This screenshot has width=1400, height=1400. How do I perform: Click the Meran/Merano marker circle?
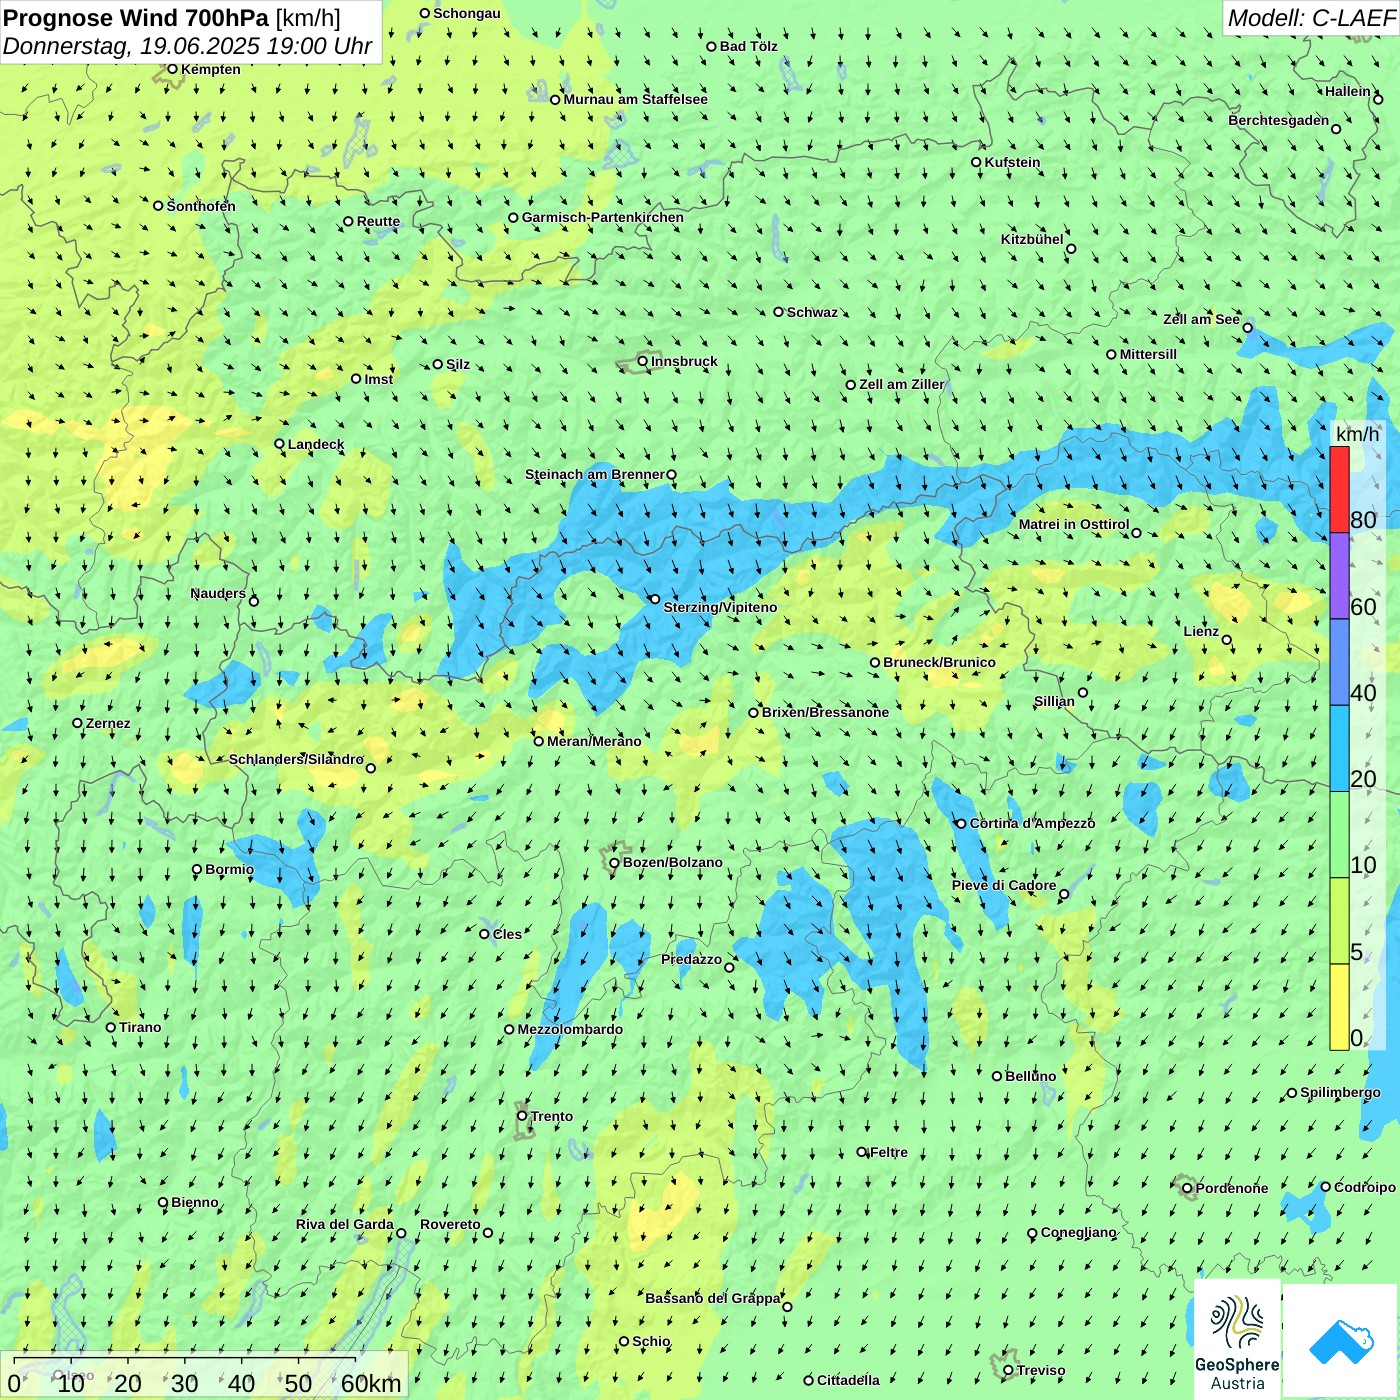(539, 741)
